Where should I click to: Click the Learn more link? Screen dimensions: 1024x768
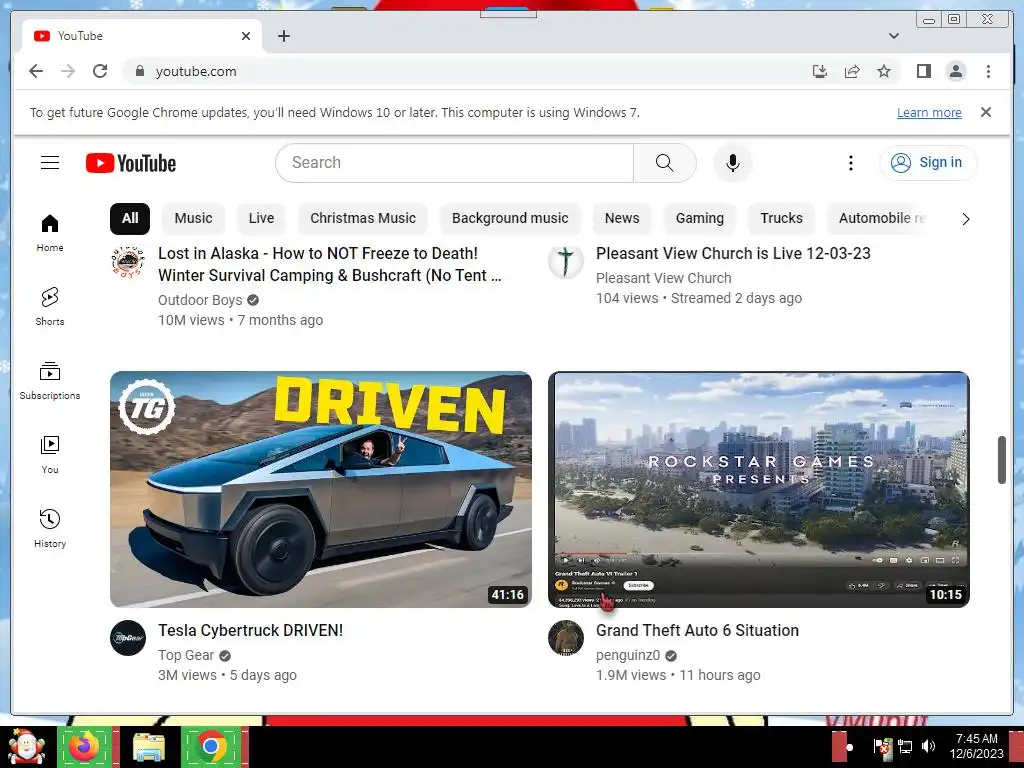[x=929, y=112]
